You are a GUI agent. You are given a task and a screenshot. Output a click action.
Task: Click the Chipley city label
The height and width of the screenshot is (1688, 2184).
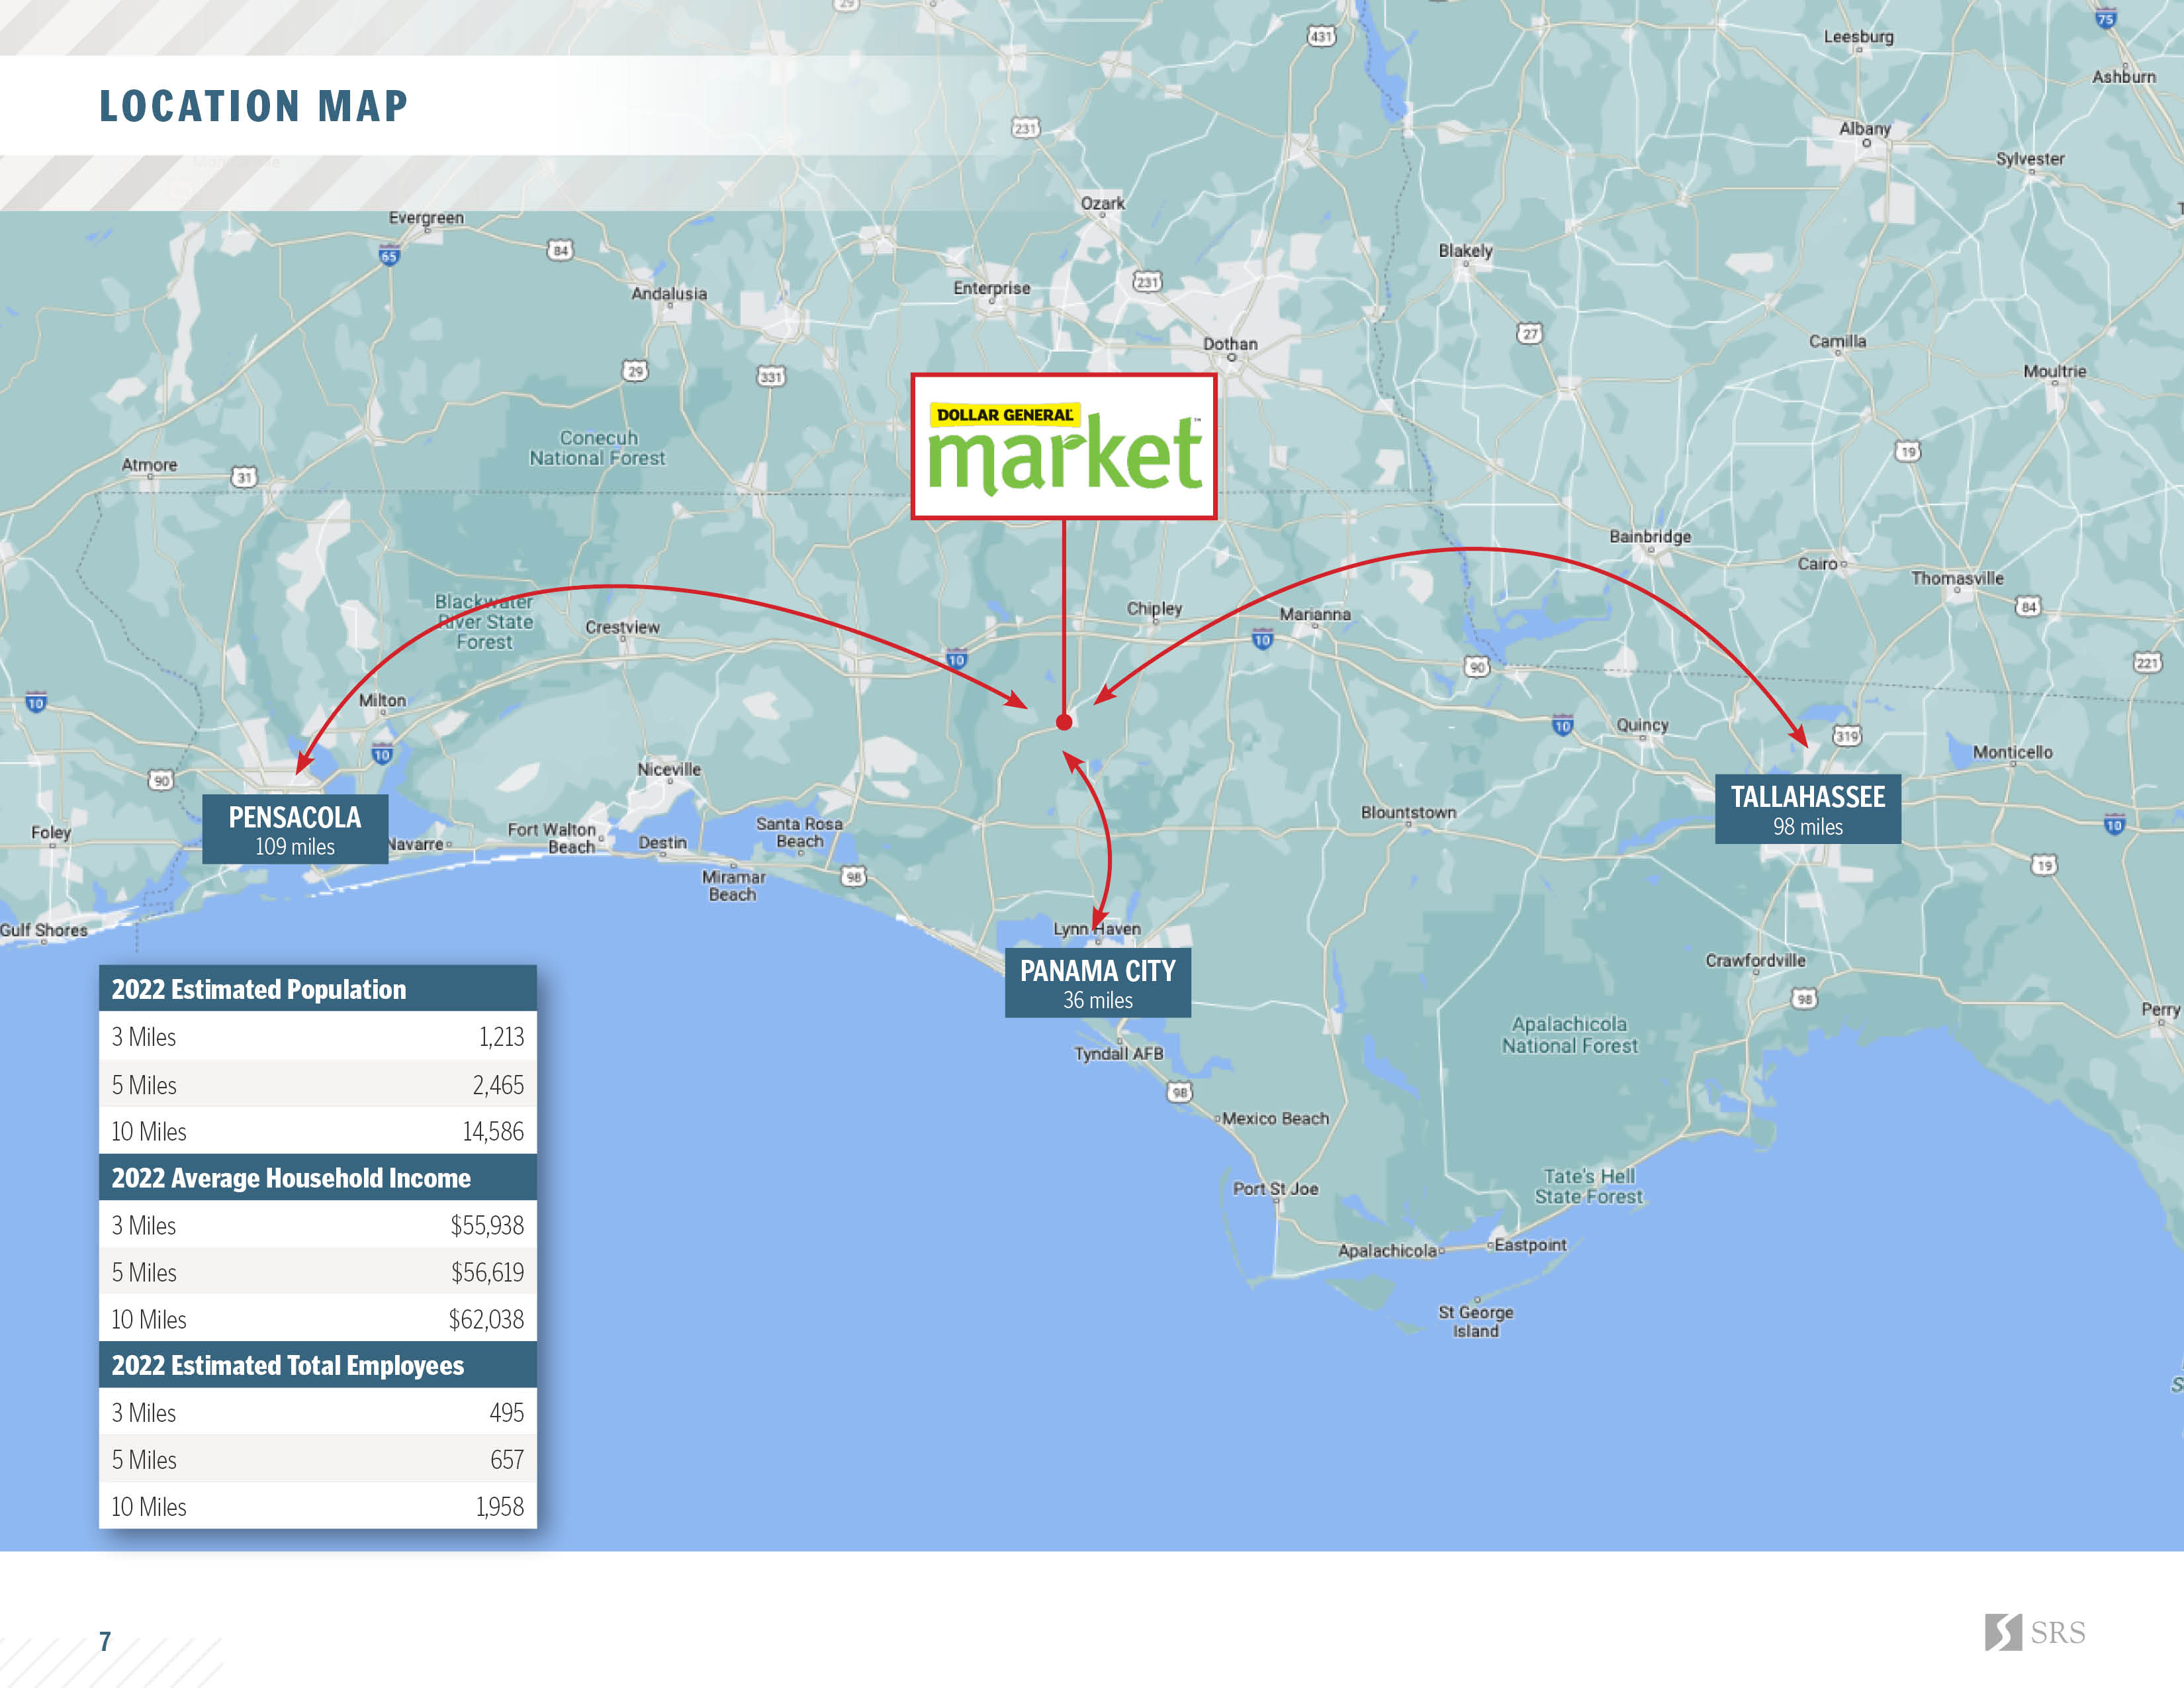(1154, 608)
